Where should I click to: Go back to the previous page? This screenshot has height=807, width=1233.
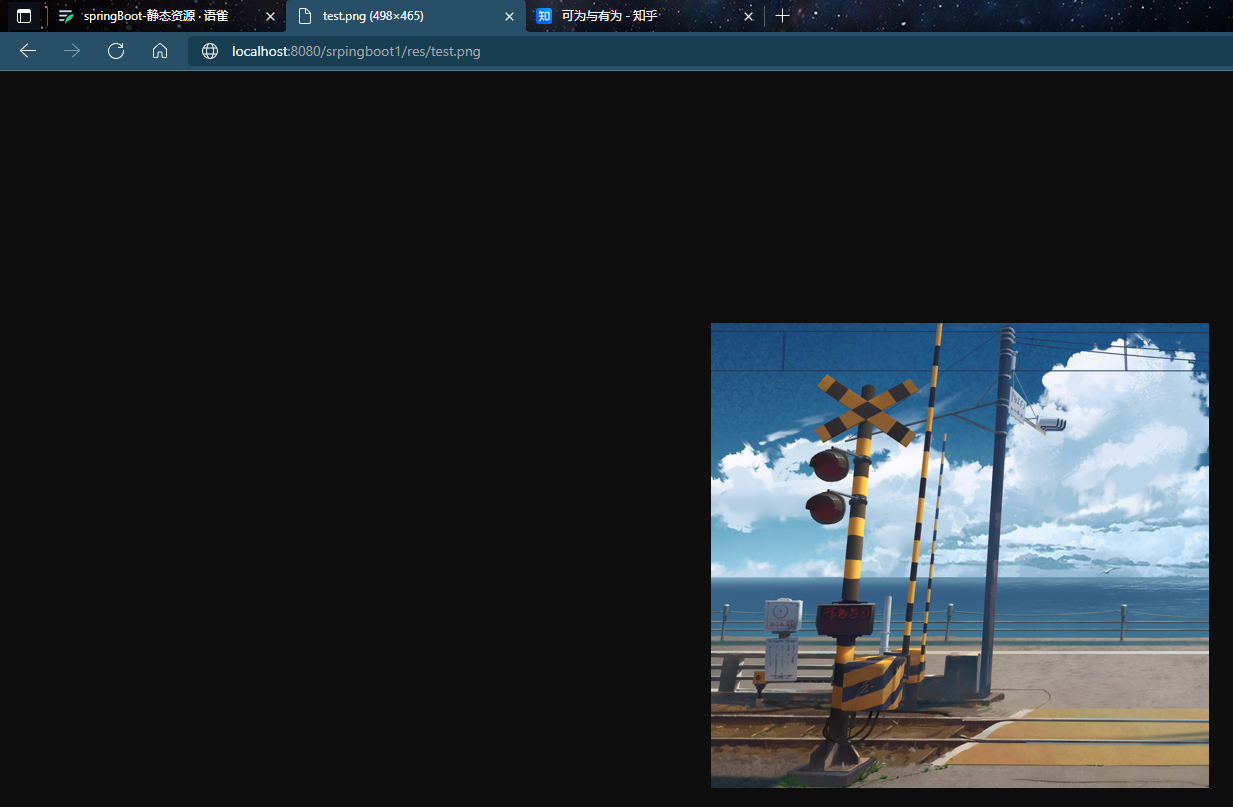tap(28, 51)
